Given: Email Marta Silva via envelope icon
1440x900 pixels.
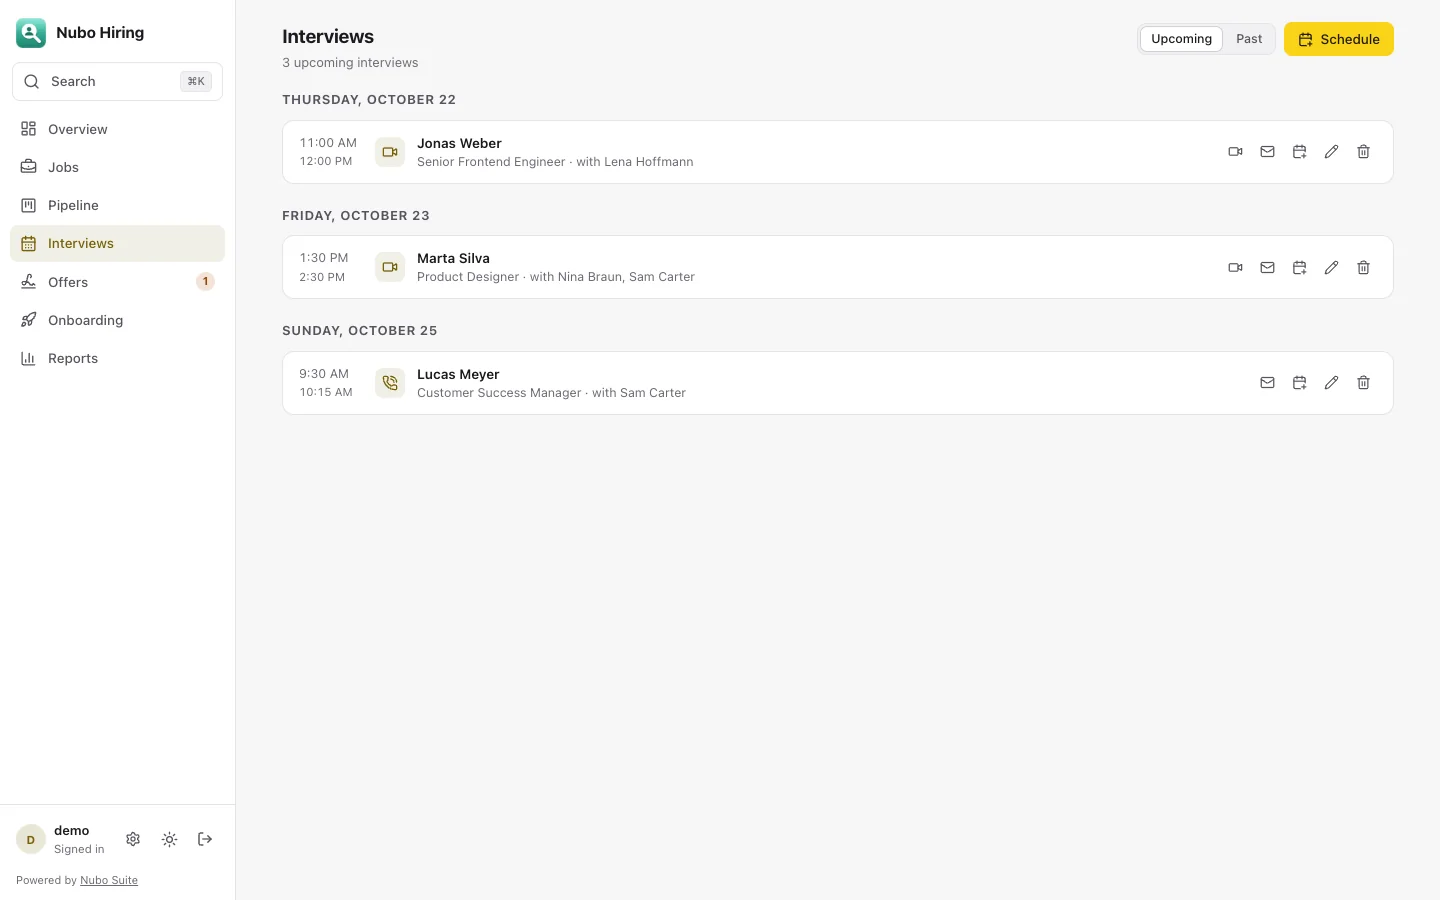Looking at the screenshot, I should point(1267,267).
